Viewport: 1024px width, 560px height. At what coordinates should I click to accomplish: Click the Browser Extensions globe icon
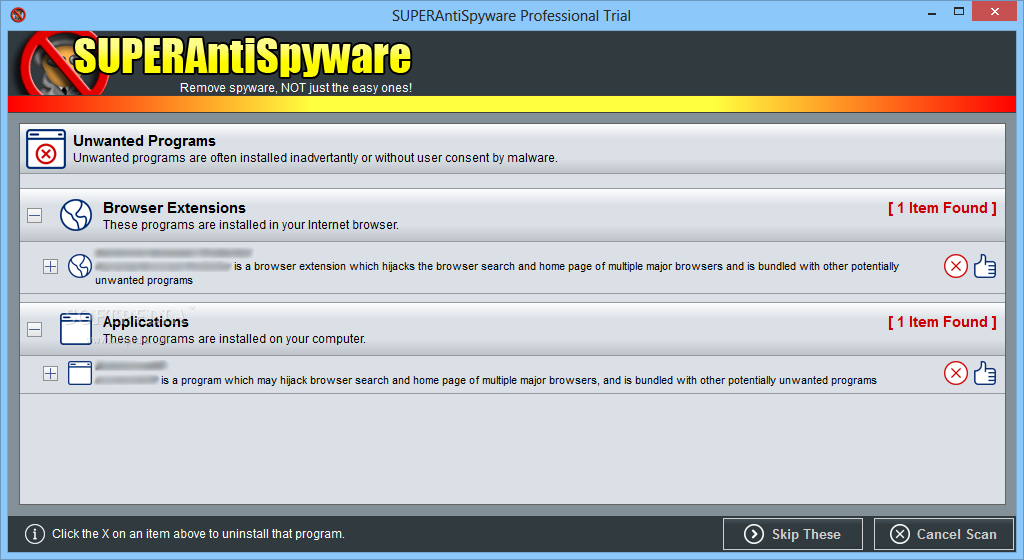[76, 215]
